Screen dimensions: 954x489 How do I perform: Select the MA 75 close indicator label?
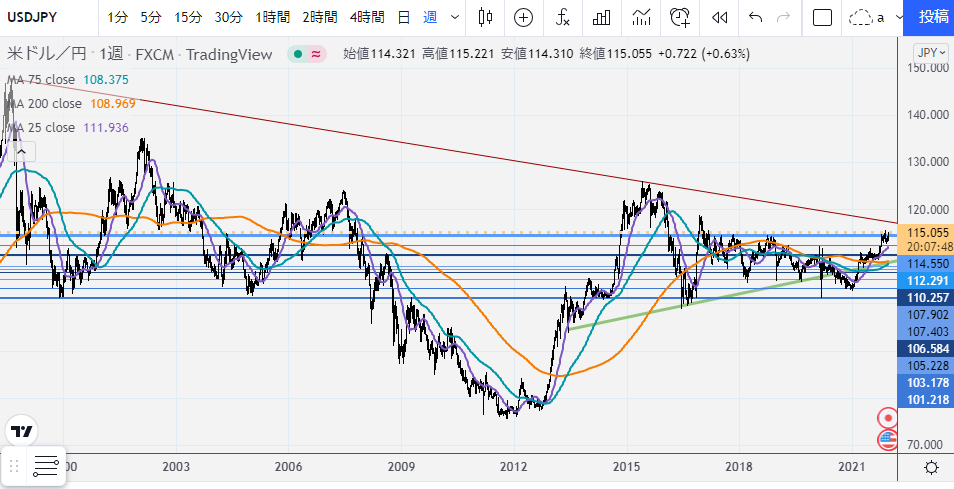click(x=40, y=80)
